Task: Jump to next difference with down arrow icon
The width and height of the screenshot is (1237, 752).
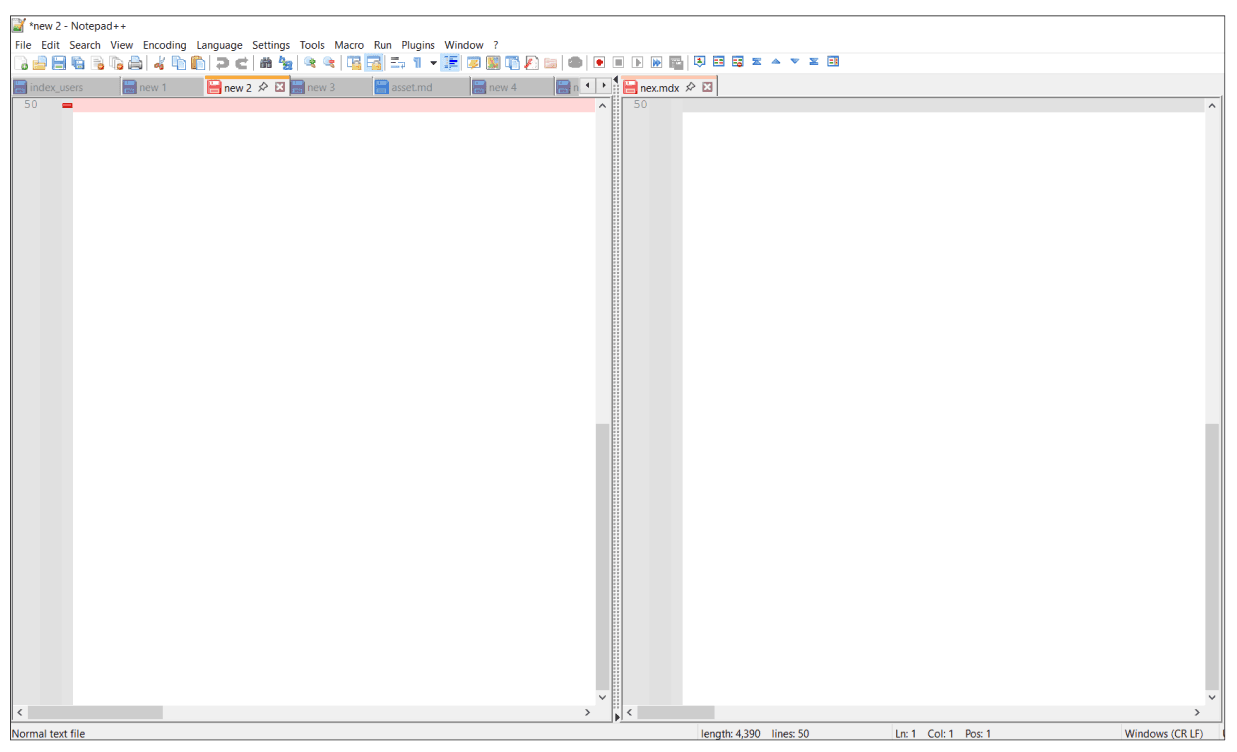Action: [795, 62]
